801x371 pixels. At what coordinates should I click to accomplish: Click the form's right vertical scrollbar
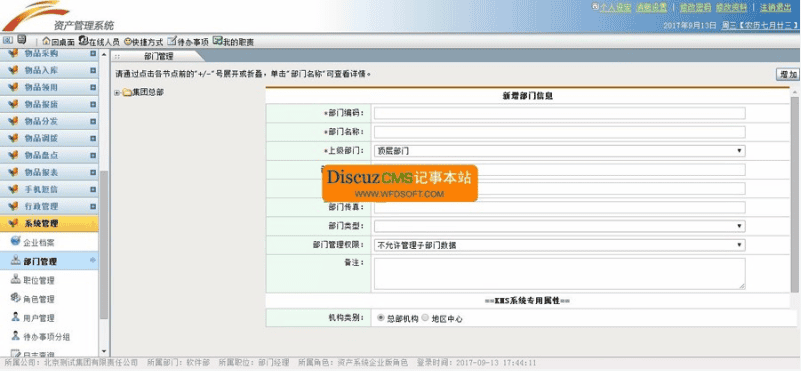point(794,194)
